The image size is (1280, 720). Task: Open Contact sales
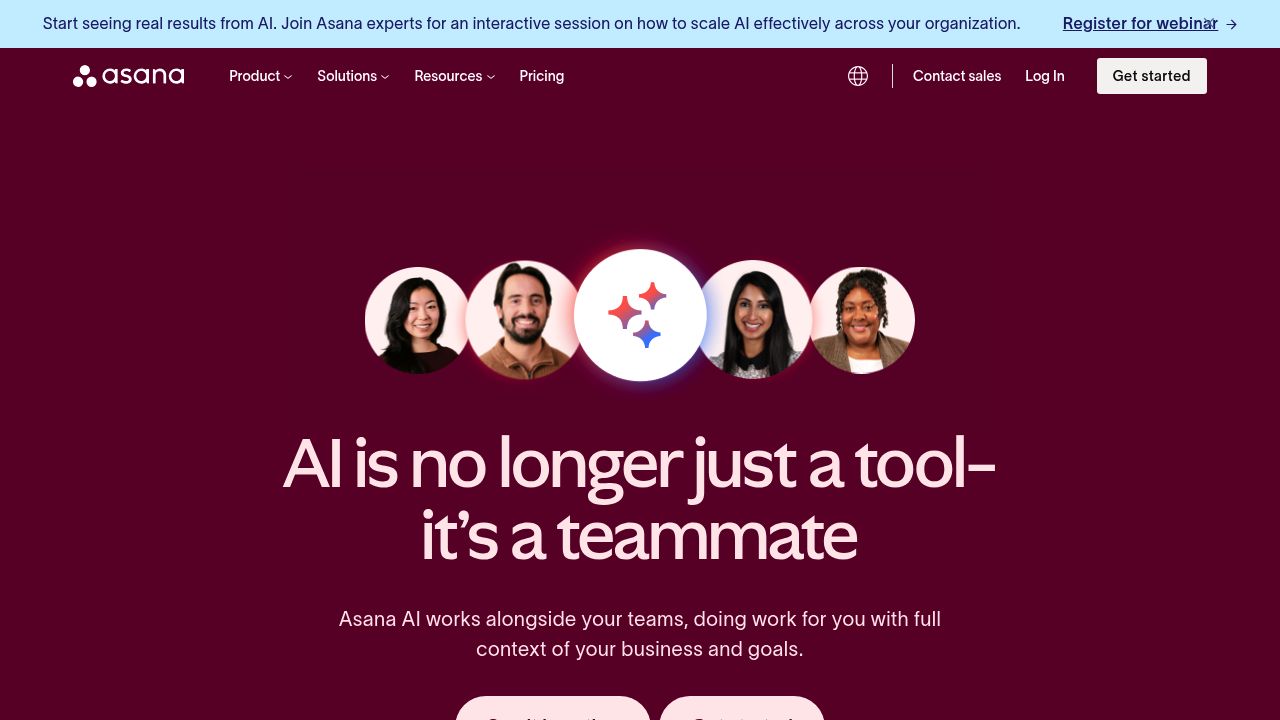(x=957, y=76)
